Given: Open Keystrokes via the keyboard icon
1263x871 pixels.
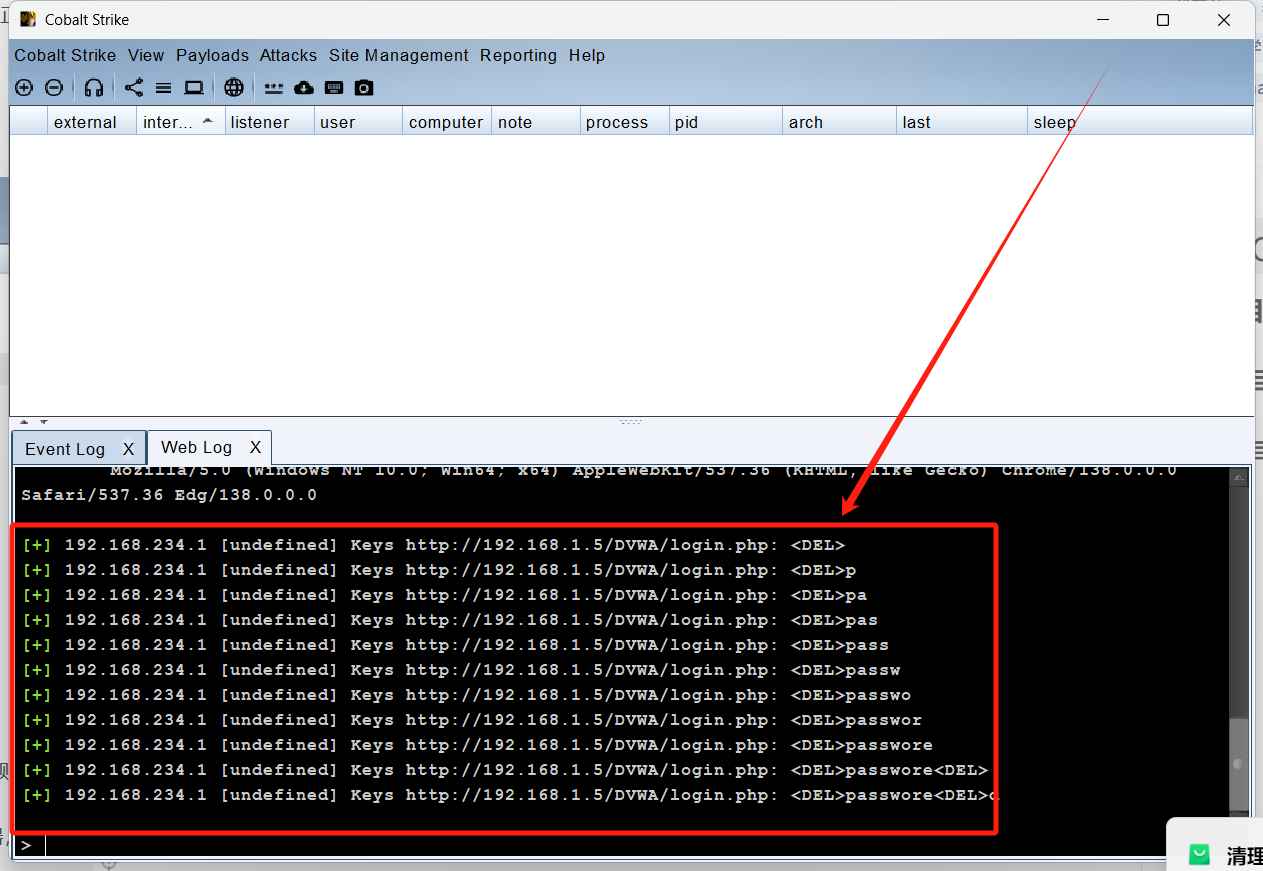Looking at the screenshot, I should tap(334, 88).
